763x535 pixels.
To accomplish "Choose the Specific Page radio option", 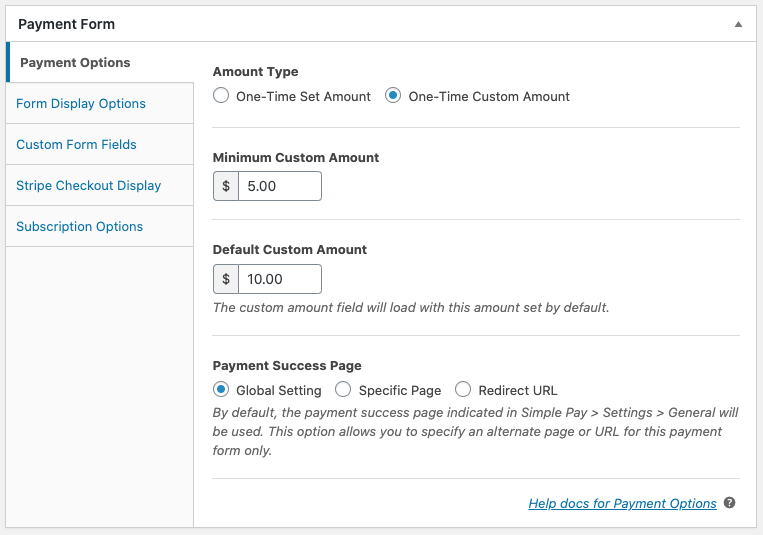I will [343, 390].
